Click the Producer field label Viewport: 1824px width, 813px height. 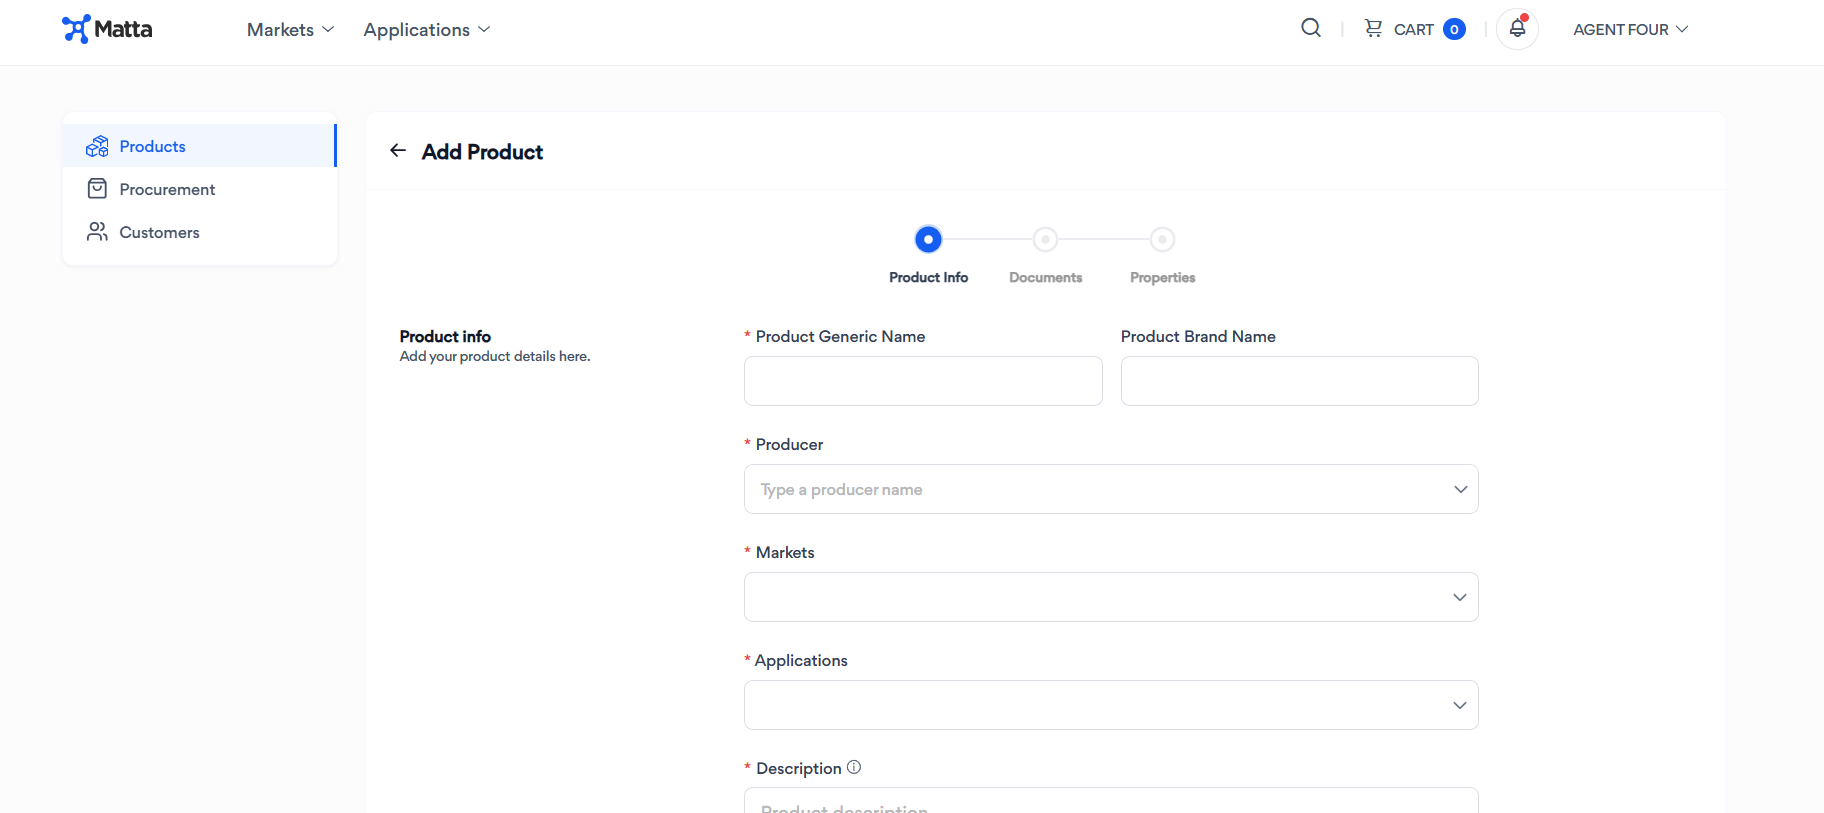(789, 444)
